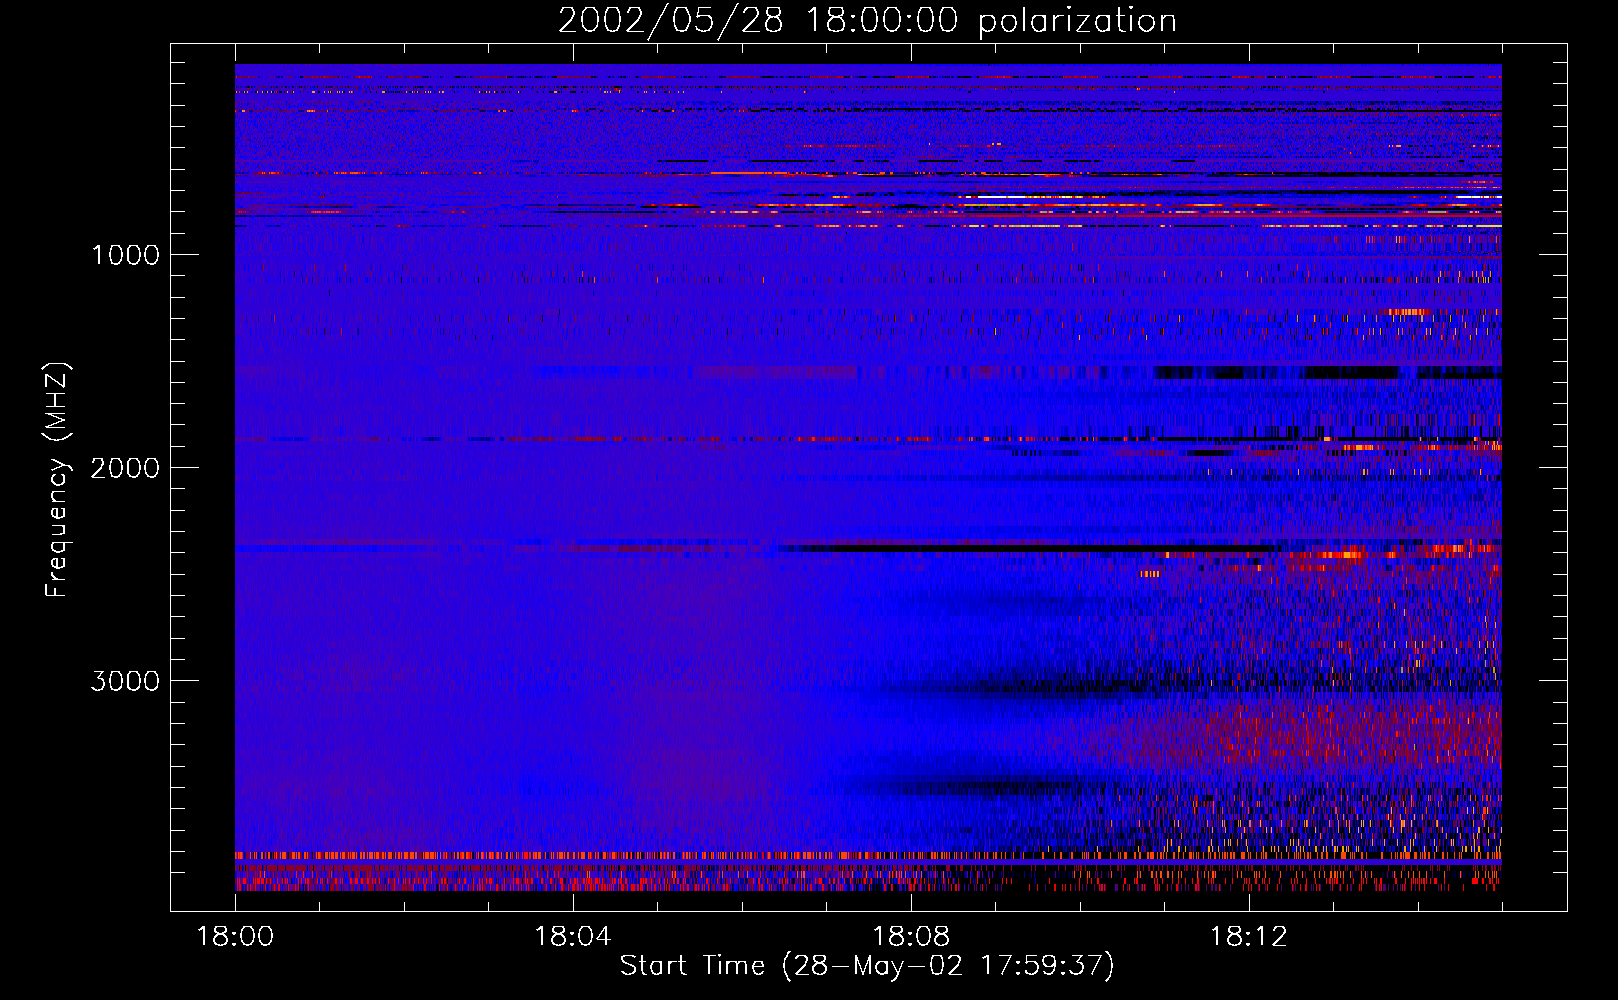Click the 18:00 time tick label

(235, 937)
